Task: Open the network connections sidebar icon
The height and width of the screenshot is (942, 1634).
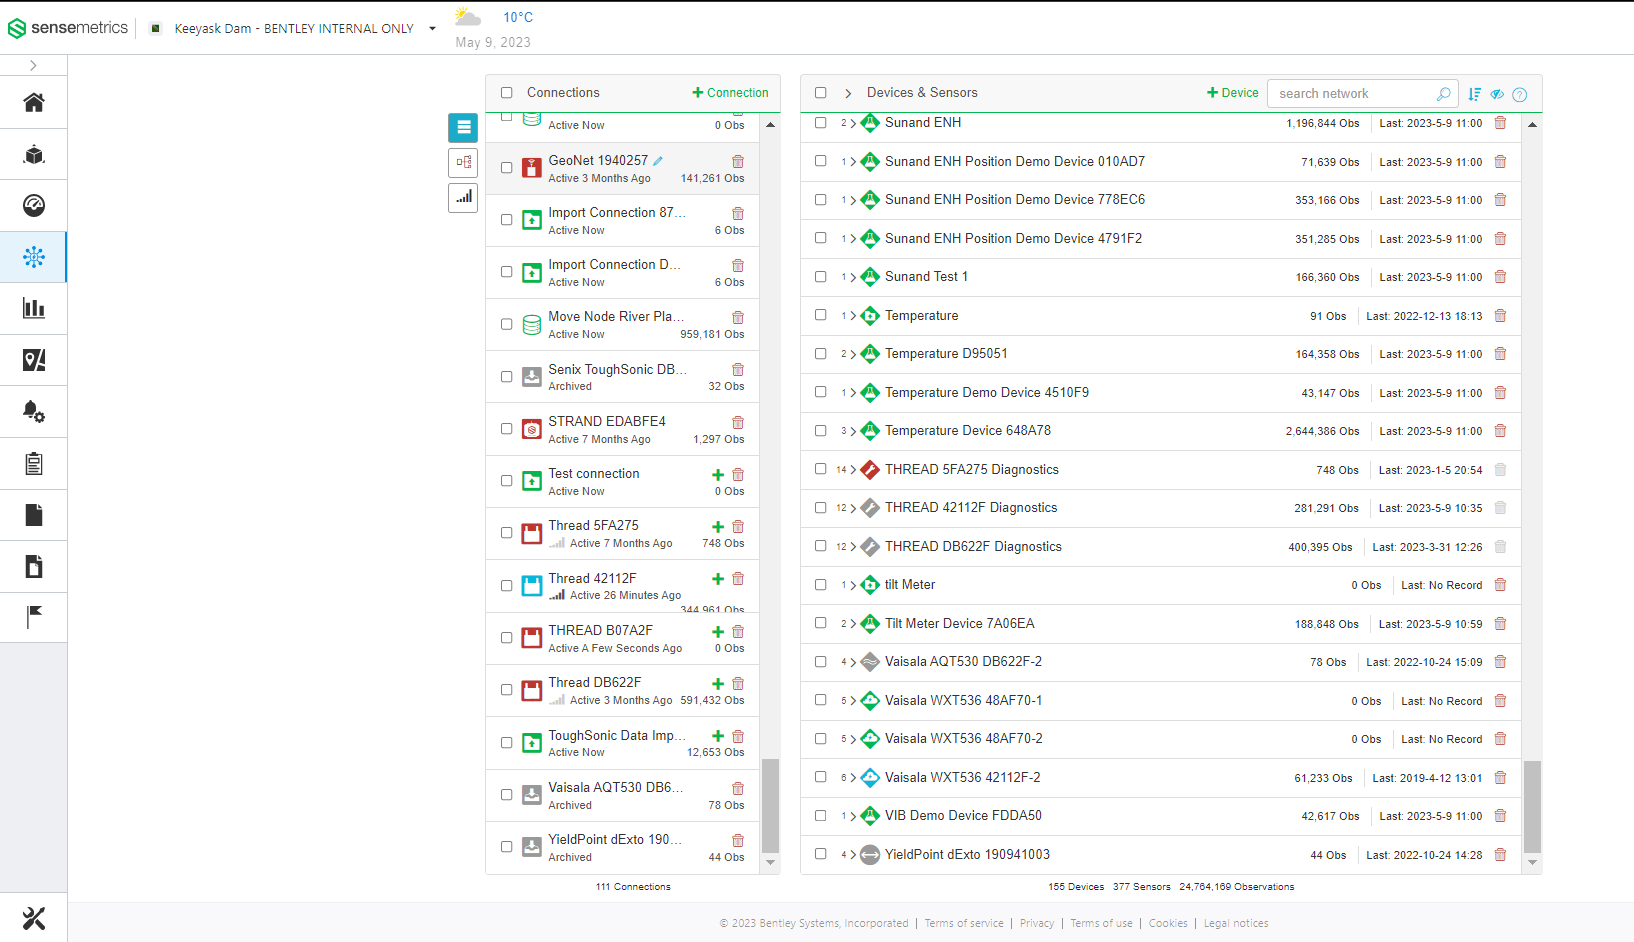Action: click(34, 258)
